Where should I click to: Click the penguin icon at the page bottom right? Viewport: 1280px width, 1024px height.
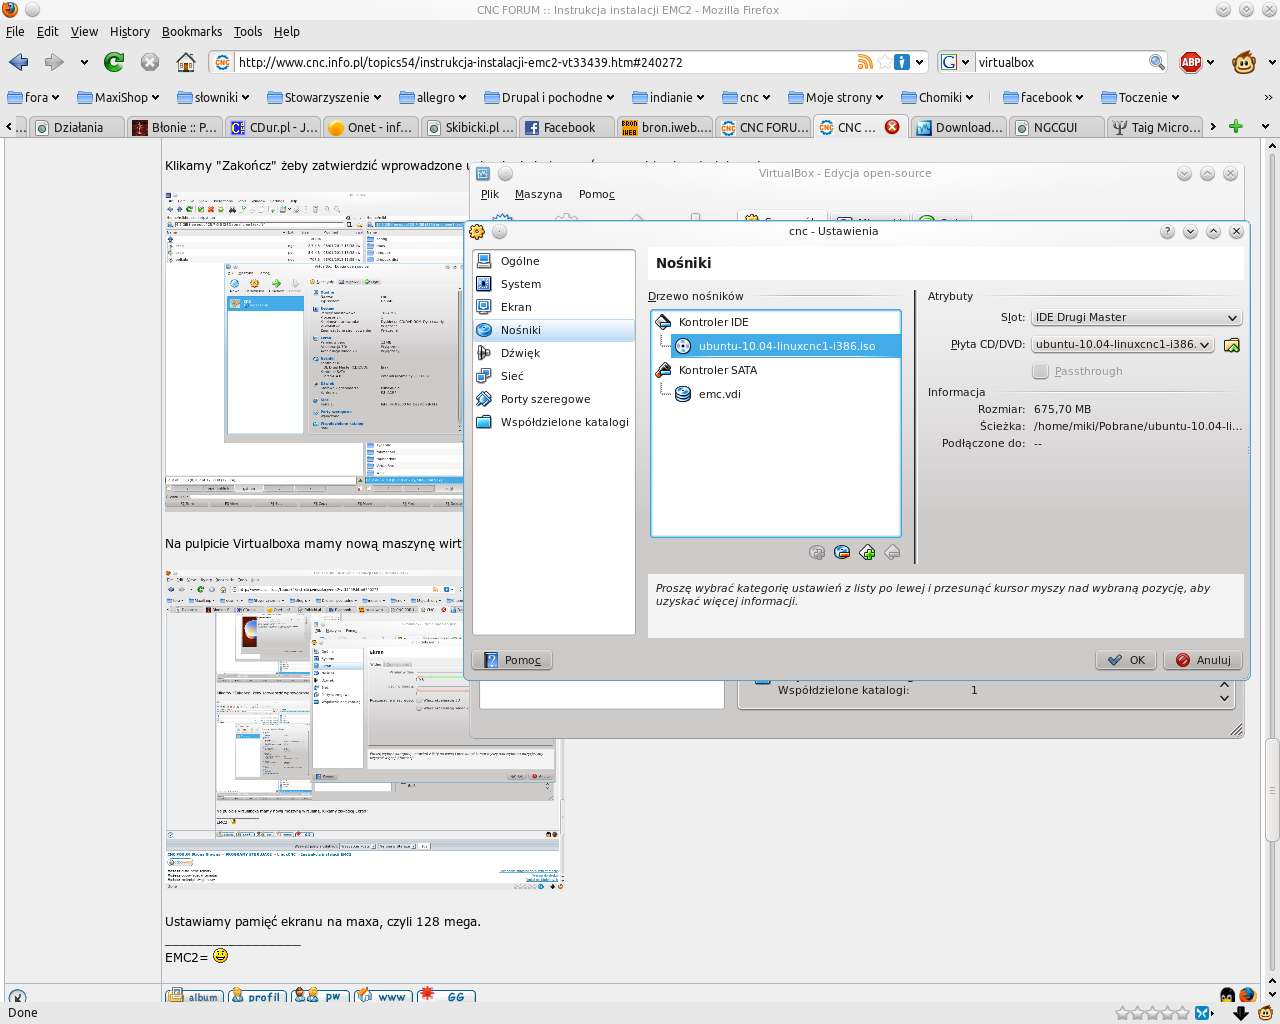click(x=1228, y=995)
